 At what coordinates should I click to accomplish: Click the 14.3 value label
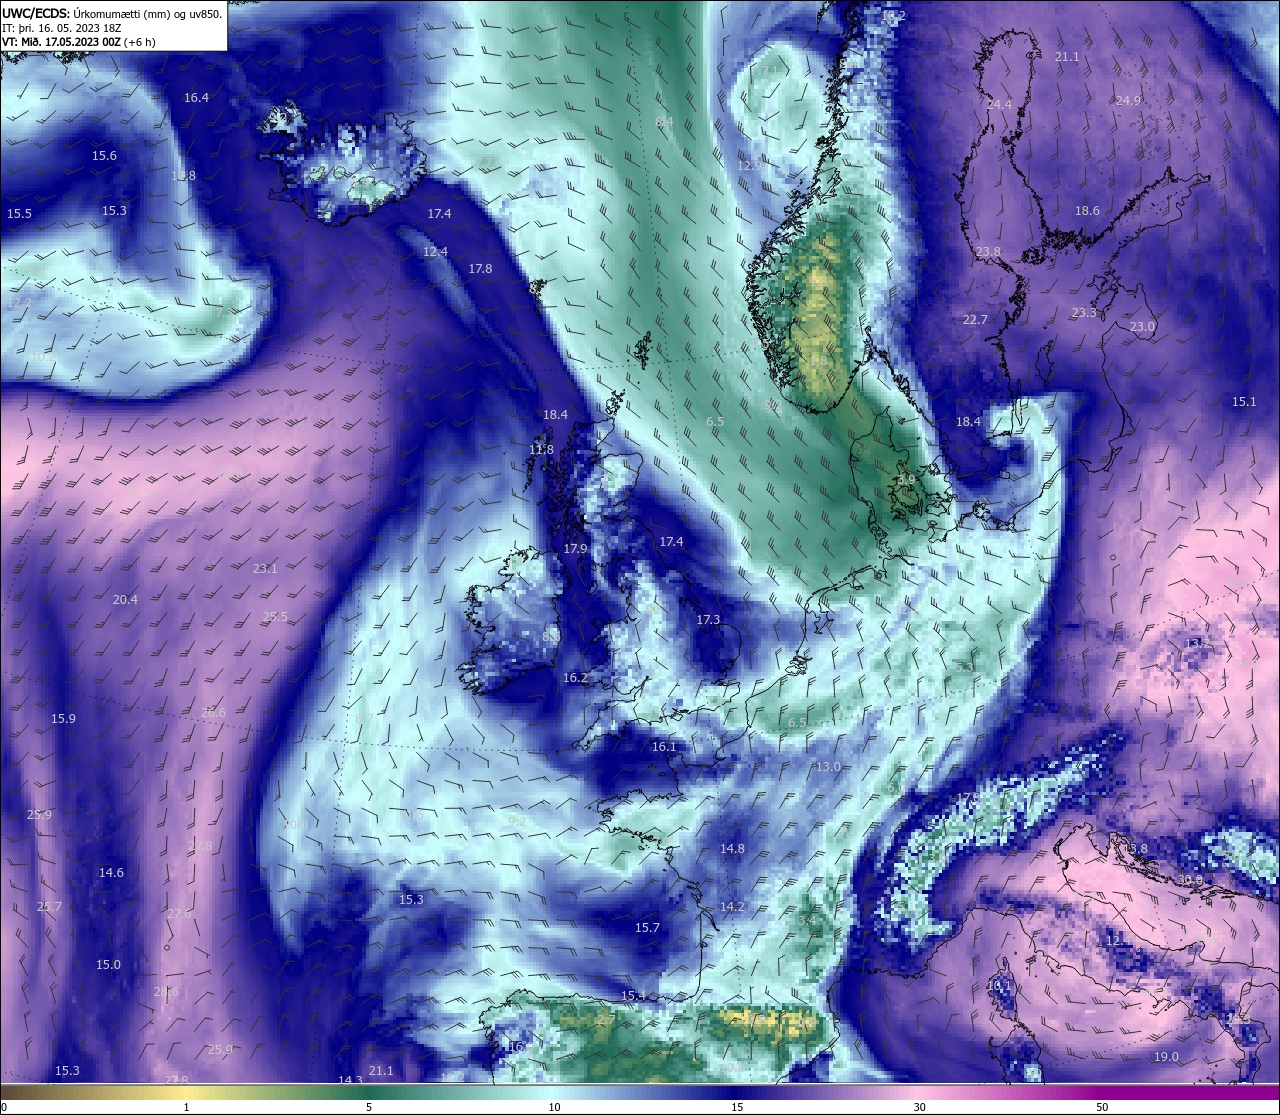coord(350,1080)
